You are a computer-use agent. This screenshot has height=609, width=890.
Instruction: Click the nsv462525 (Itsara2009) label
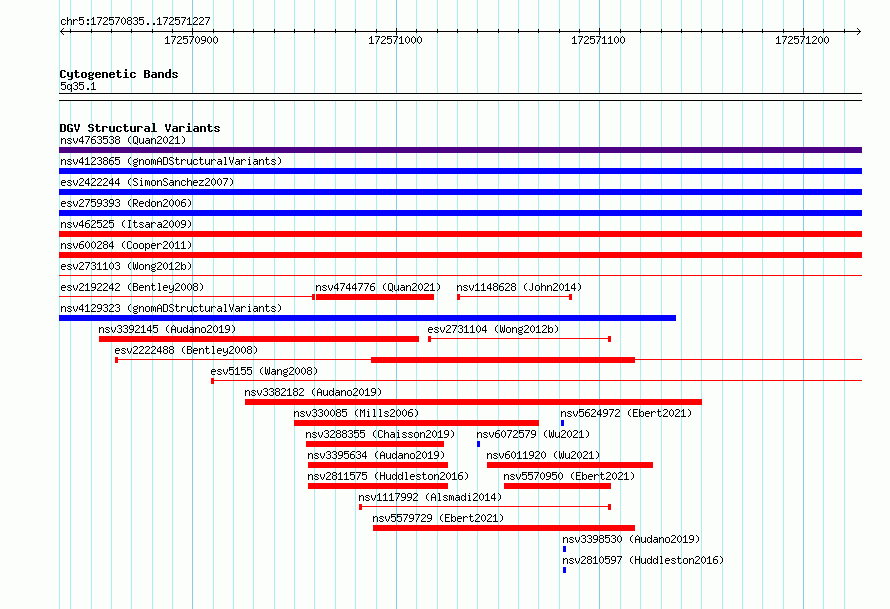[126, 224]
